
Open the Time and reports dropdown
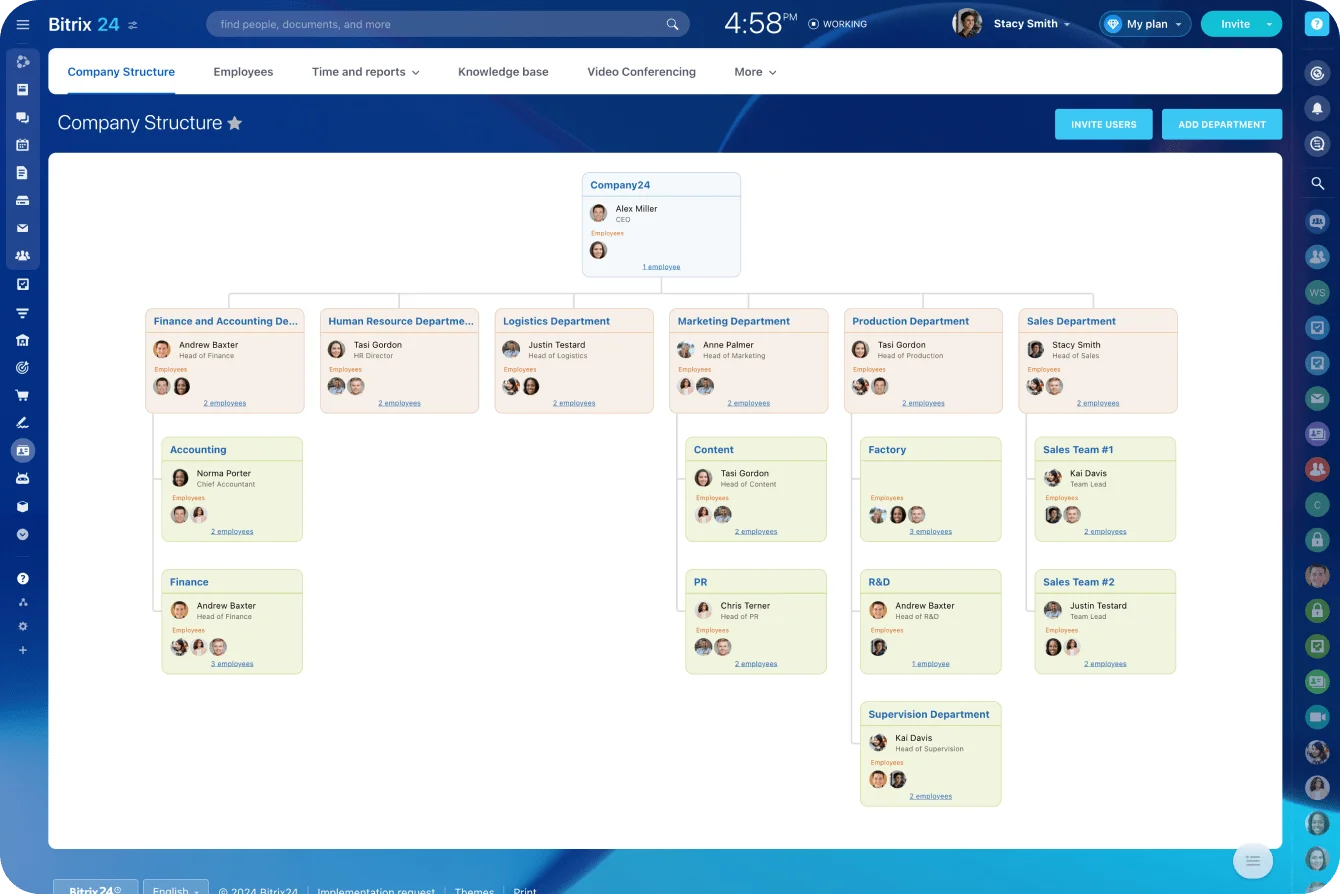tap(365, 72)
